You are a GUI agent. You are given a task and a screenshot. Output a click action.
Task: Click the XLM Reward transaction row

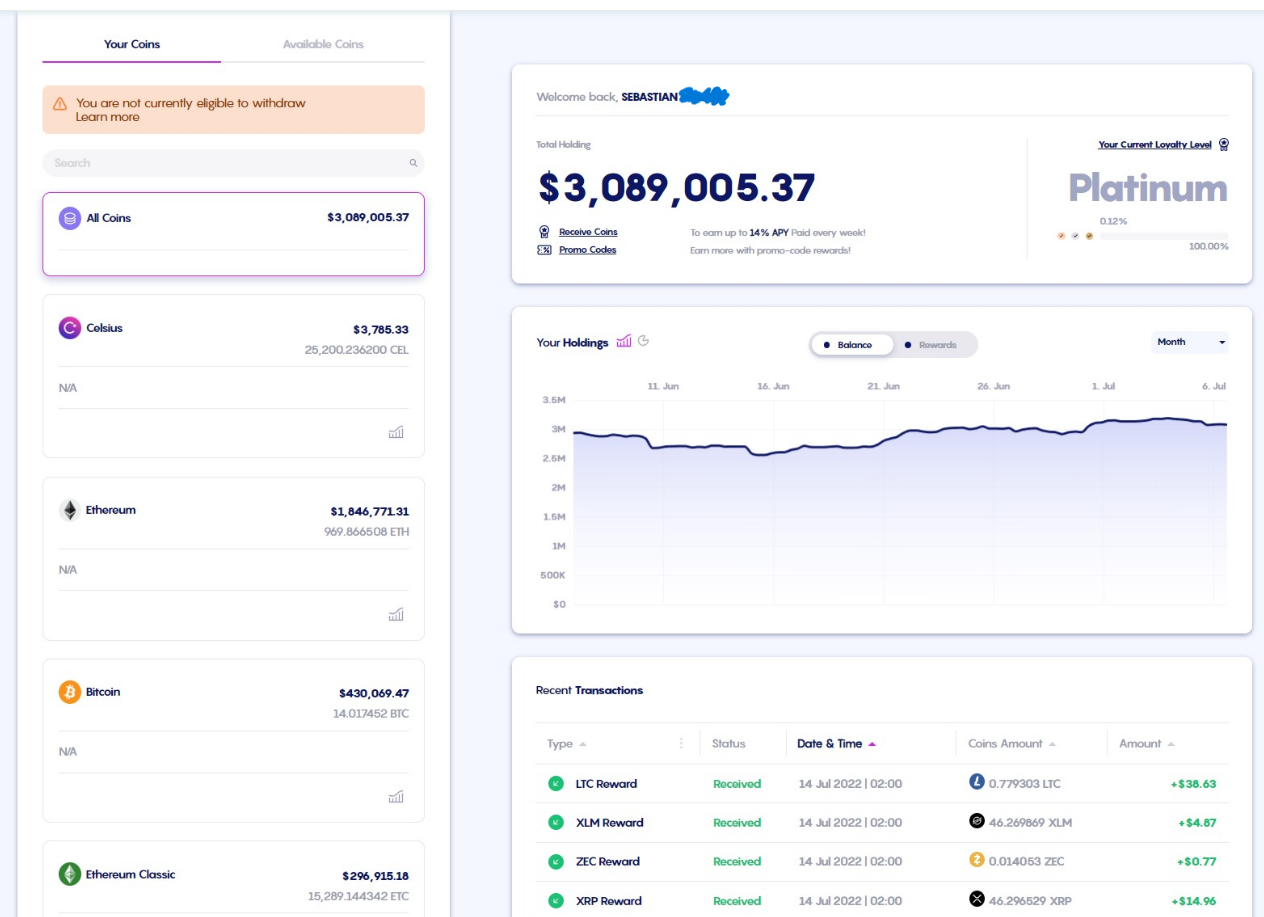tap(883, 823)
